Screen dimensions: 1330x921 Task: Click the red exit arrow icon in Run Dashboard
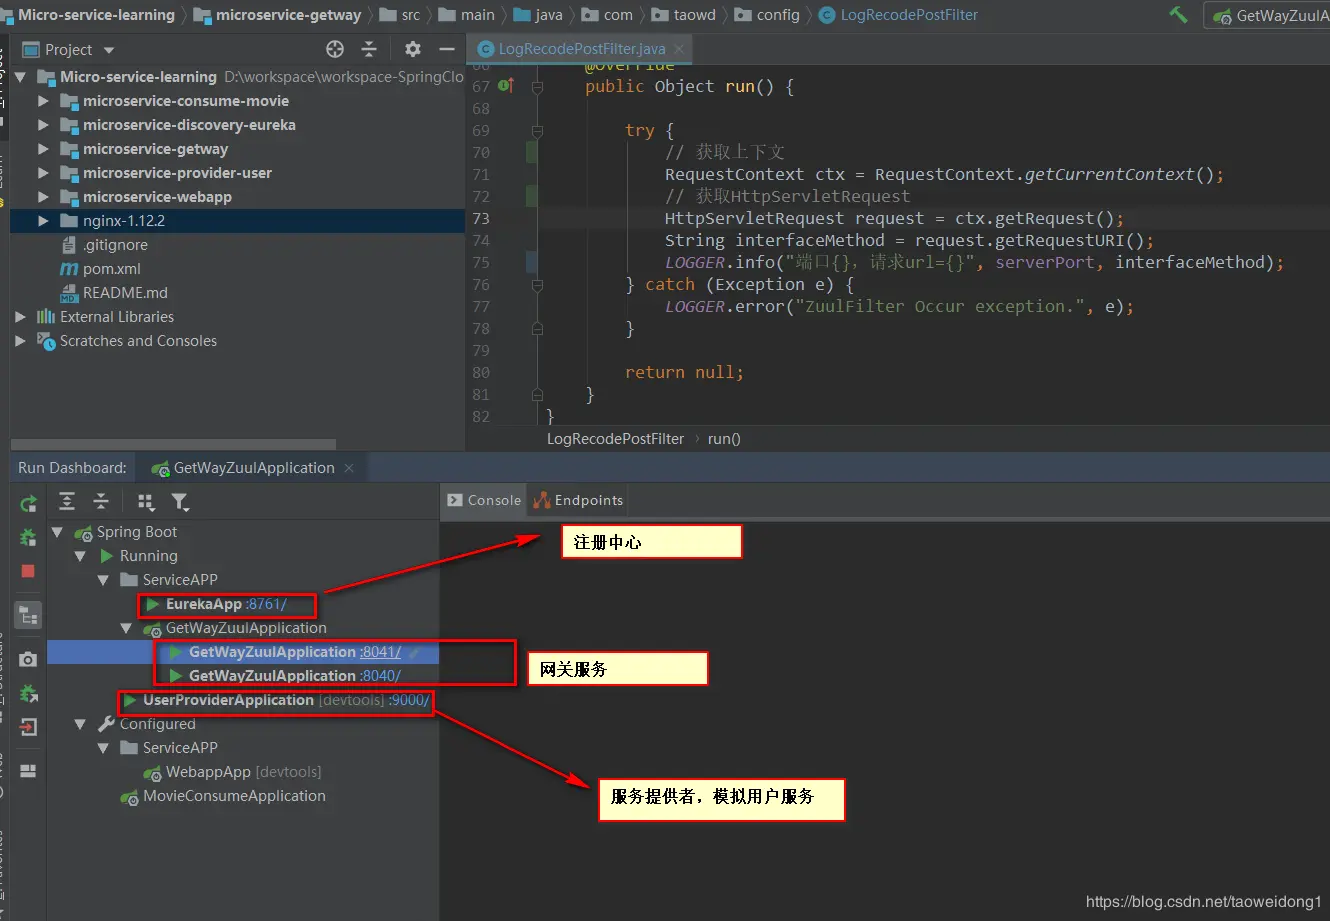pos(28,727)
